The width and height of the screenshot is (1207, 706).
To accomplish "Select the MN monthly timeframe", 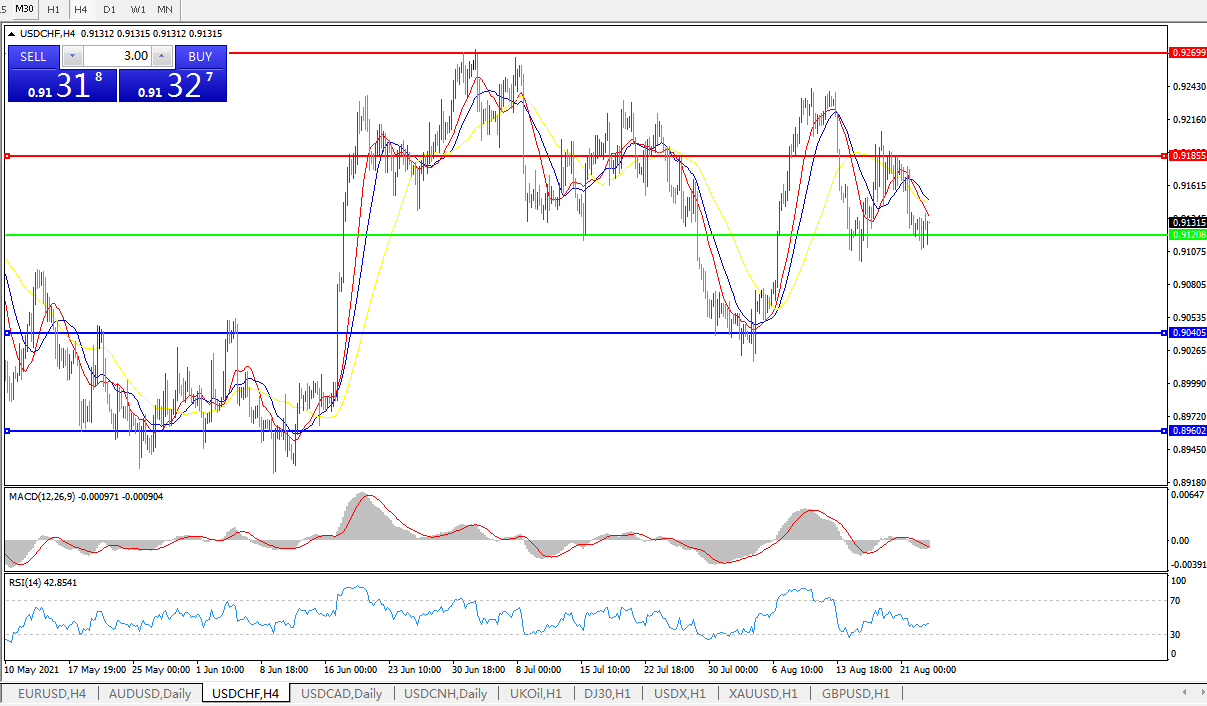I will point(165,9).
